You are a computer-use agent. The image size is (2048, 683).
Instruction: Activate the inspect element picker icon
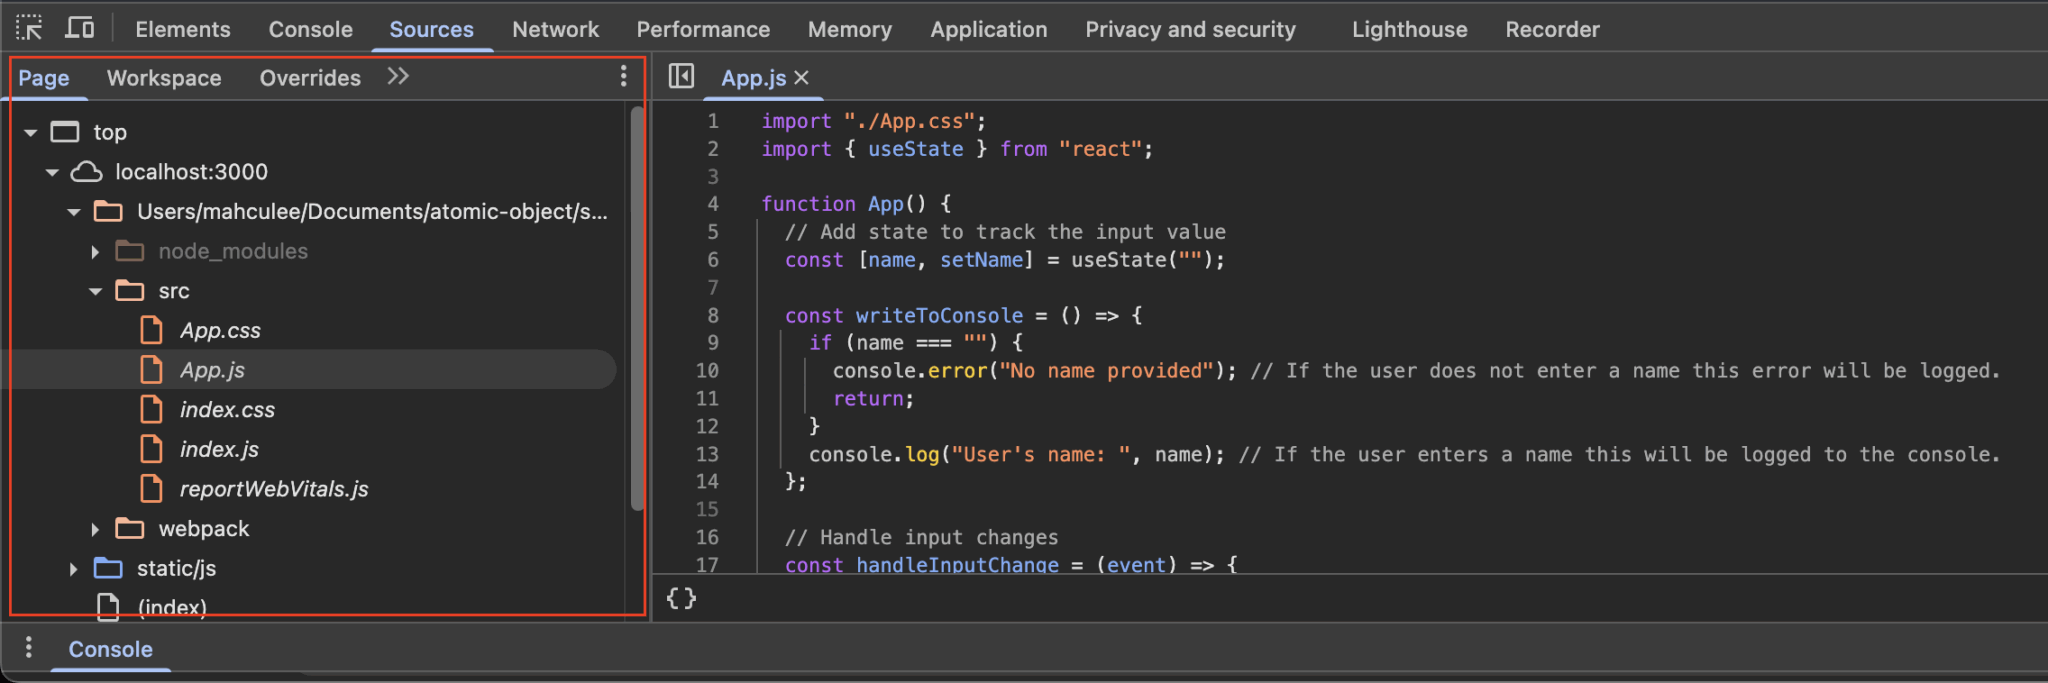[x=29, y=28]
